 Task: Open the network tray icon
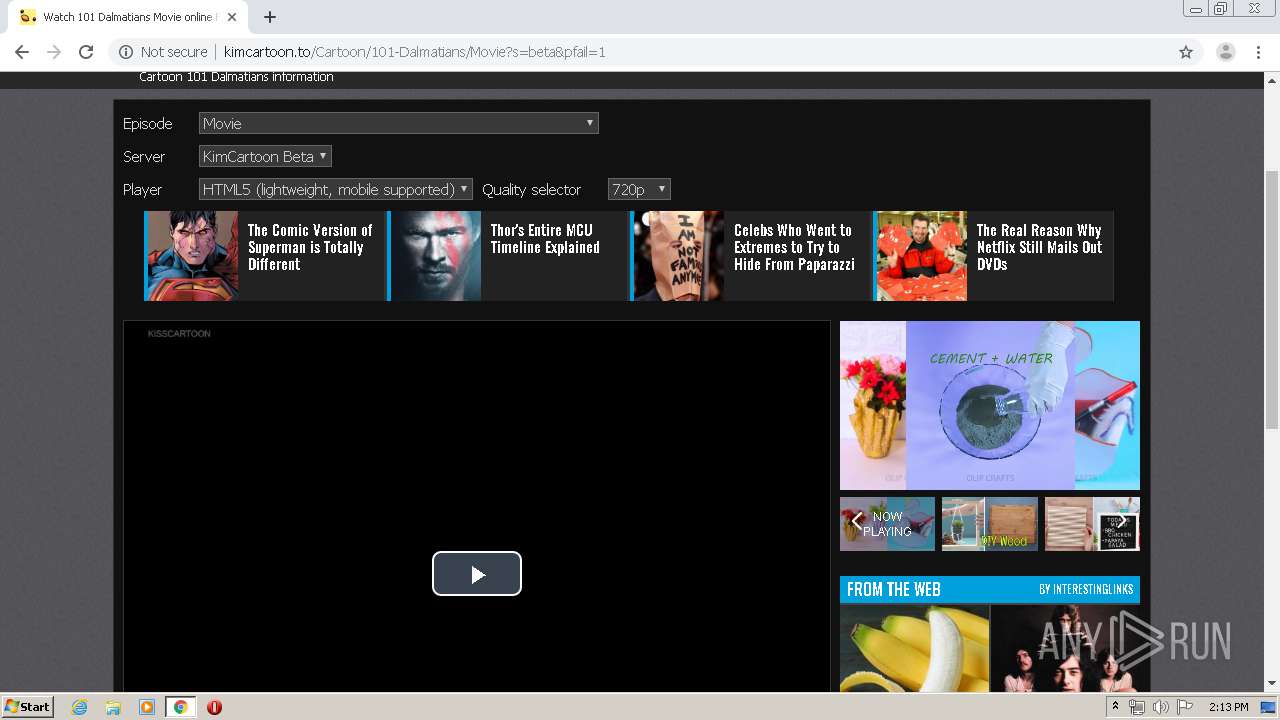(x=1137, y=707)
